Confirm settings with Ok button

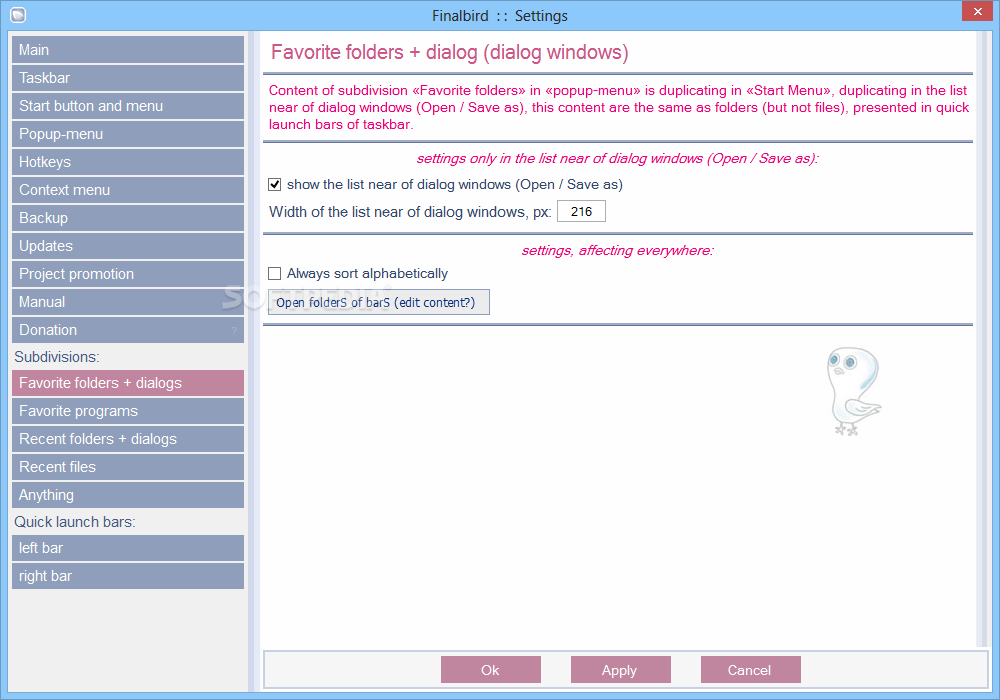pyautogui.click(x=490, y=670)
